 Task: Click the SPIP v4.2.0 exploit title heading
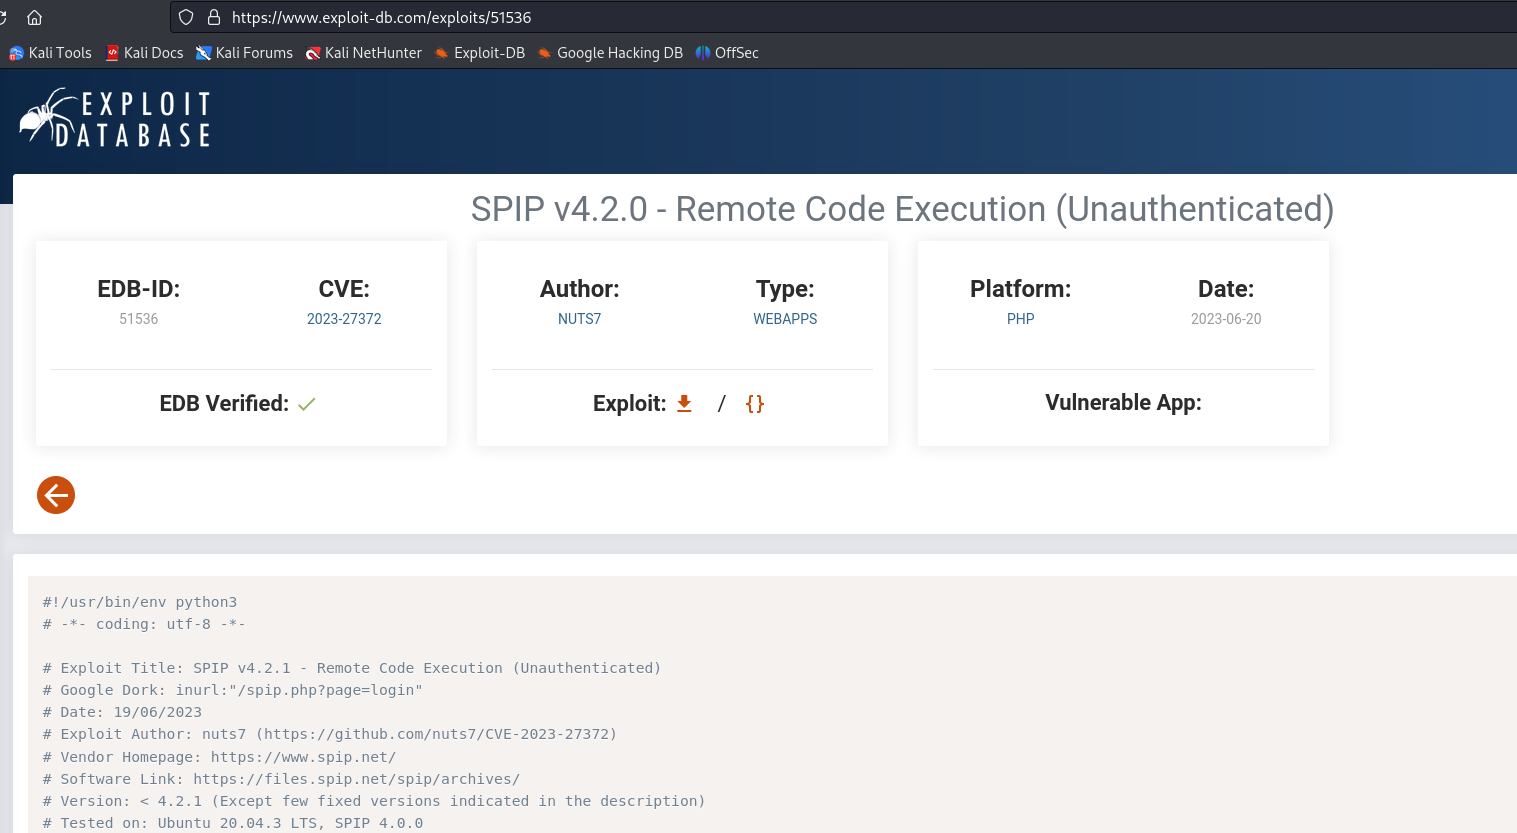pyautogui.click(x=902, y=209)
